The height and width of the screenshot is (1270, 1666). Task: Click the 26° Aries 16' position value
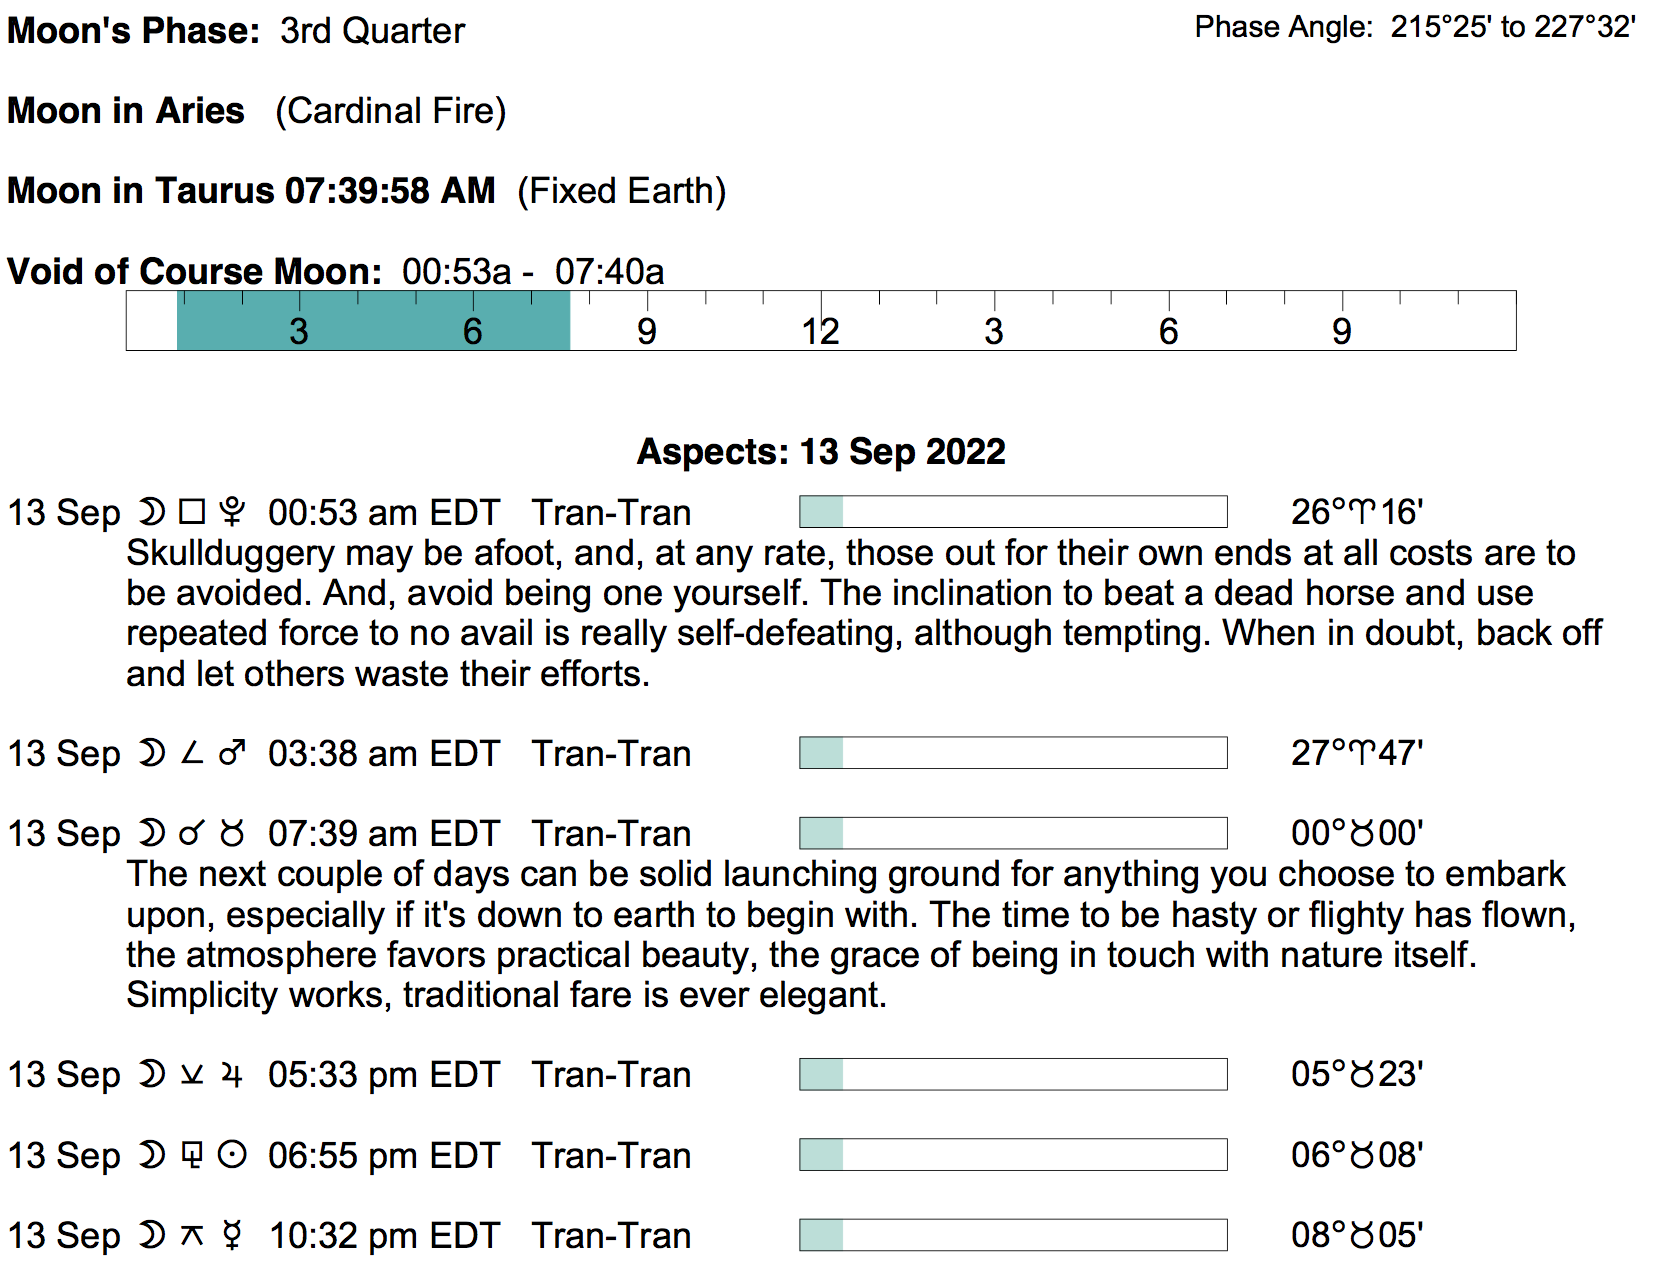coord(1357,512)
